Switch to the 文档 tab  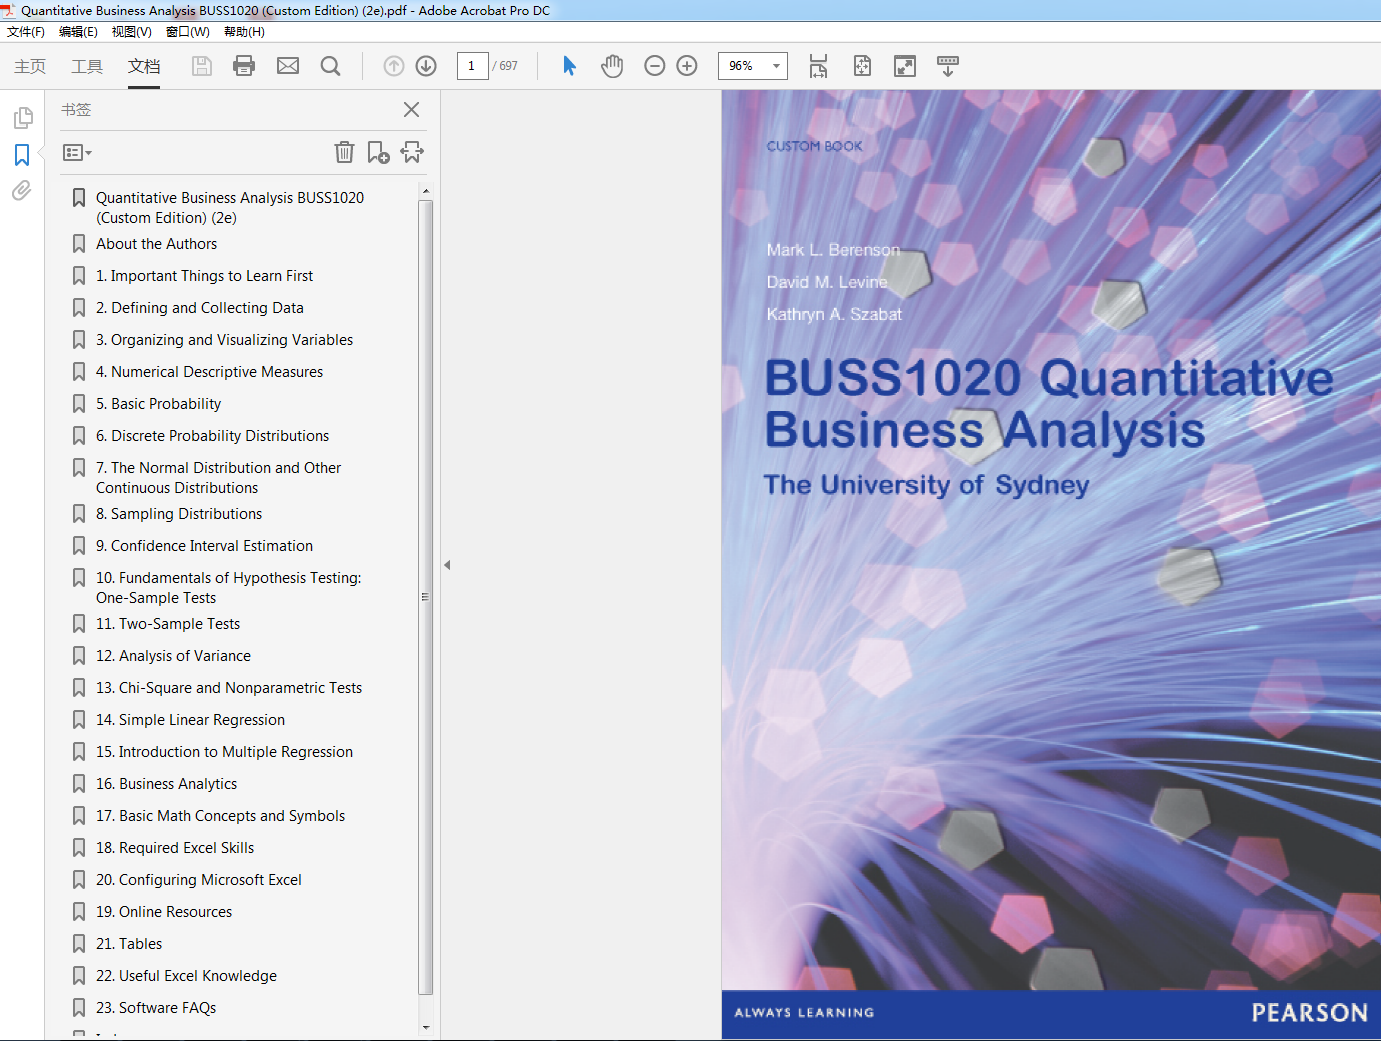(x=144, y=66)
